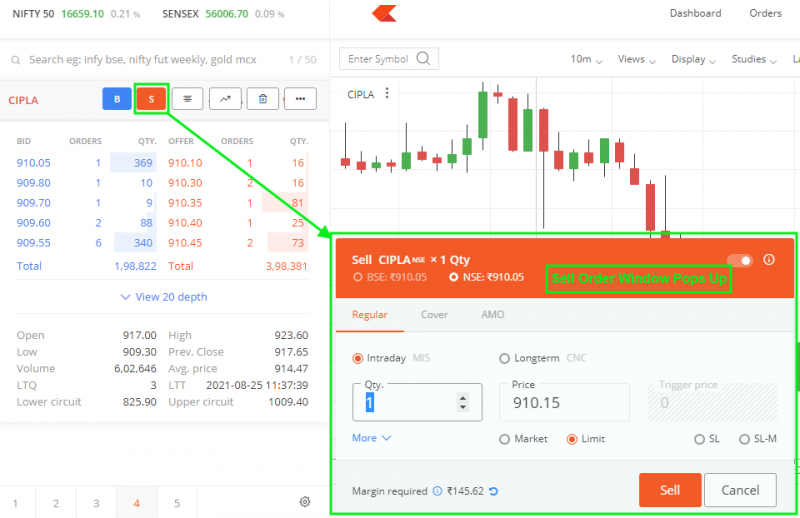Open the three-dot more options for CIPLA
The height and width of the screenshot is (518, 800).
(x=300, y=99)
